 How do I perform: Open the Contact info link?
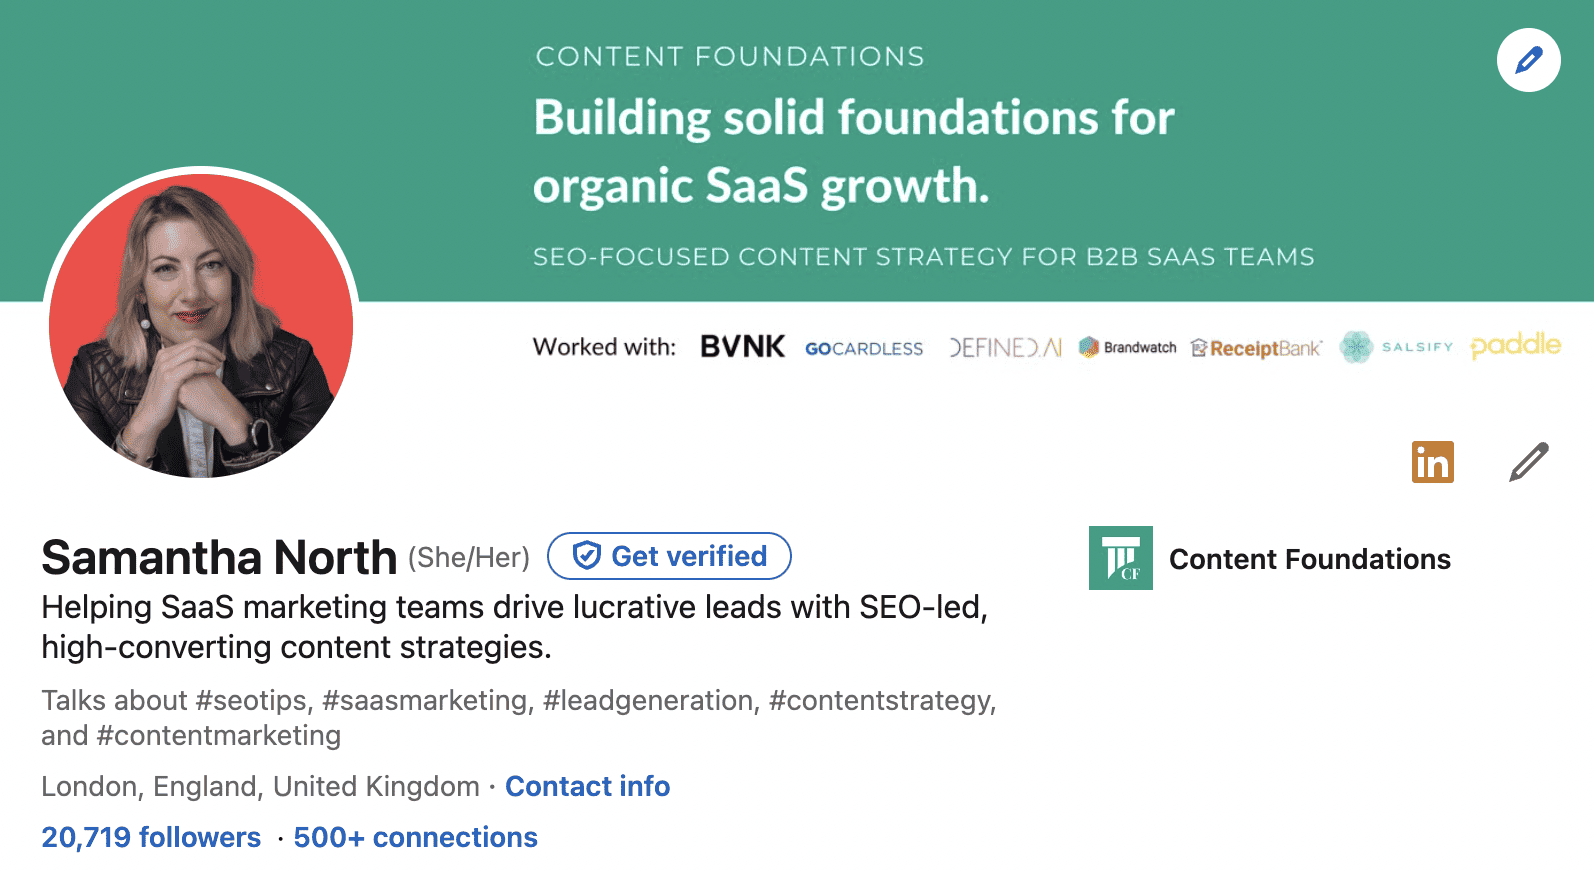587,786
